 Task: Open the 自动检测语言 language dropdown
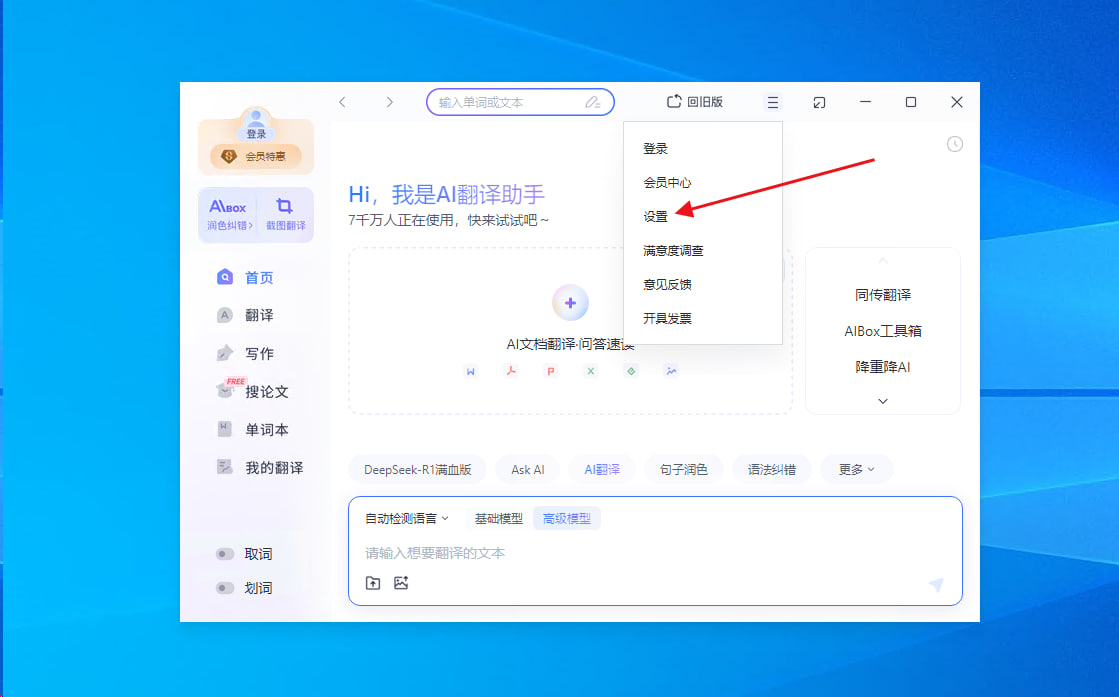tap(407, 519)
